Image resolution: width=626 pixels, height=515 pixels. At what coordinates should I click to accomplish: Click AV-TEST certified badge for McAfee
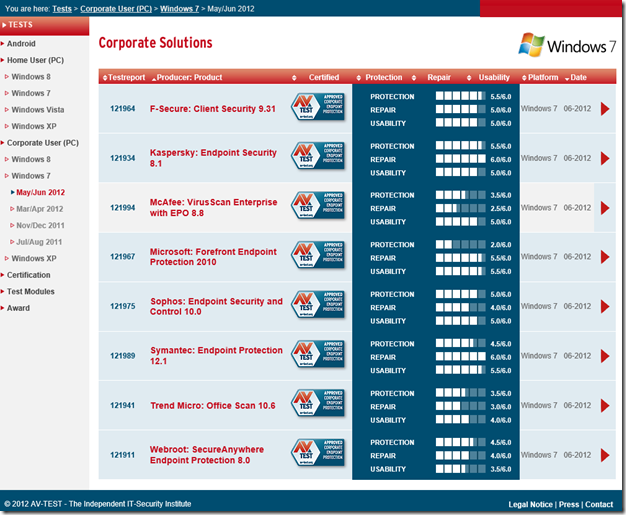coord(318,206)
